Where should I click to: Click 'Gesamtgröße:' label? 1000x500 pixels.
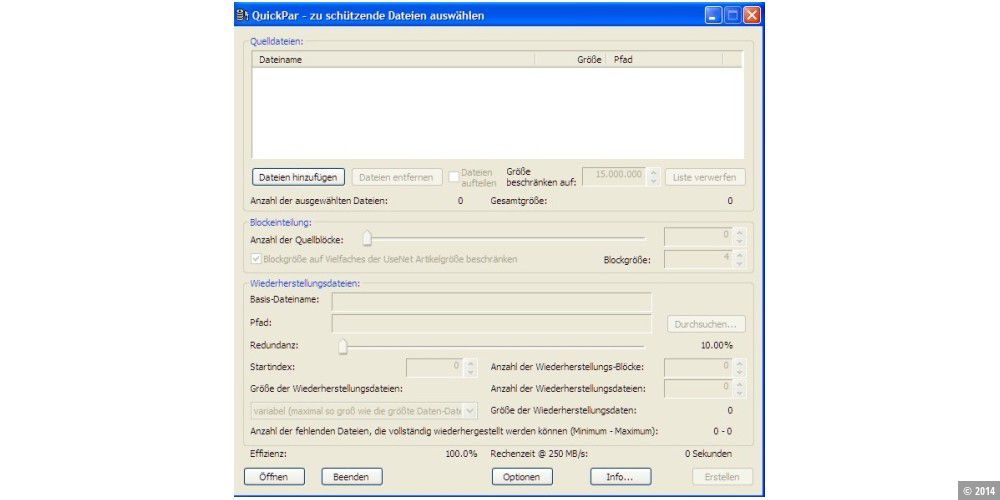tap(519, 201)
